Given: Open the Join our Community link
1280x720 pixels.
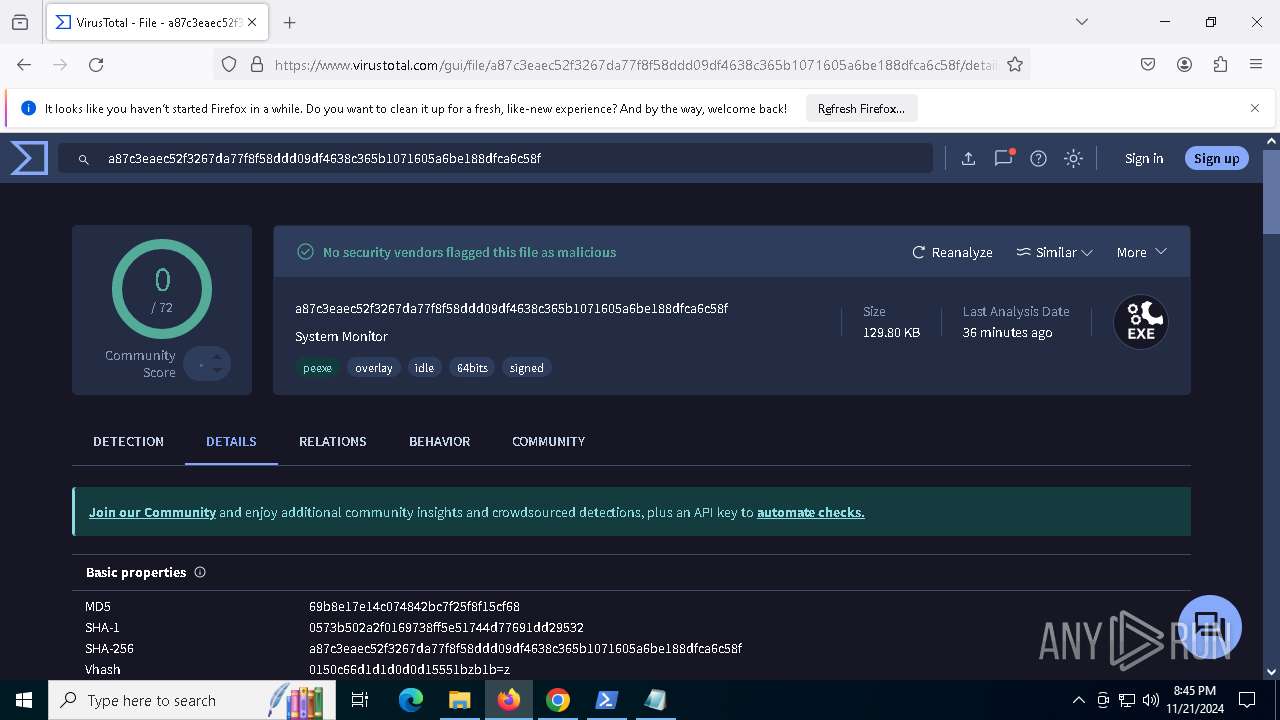Looking at the screenshot, I should (152, 512).
